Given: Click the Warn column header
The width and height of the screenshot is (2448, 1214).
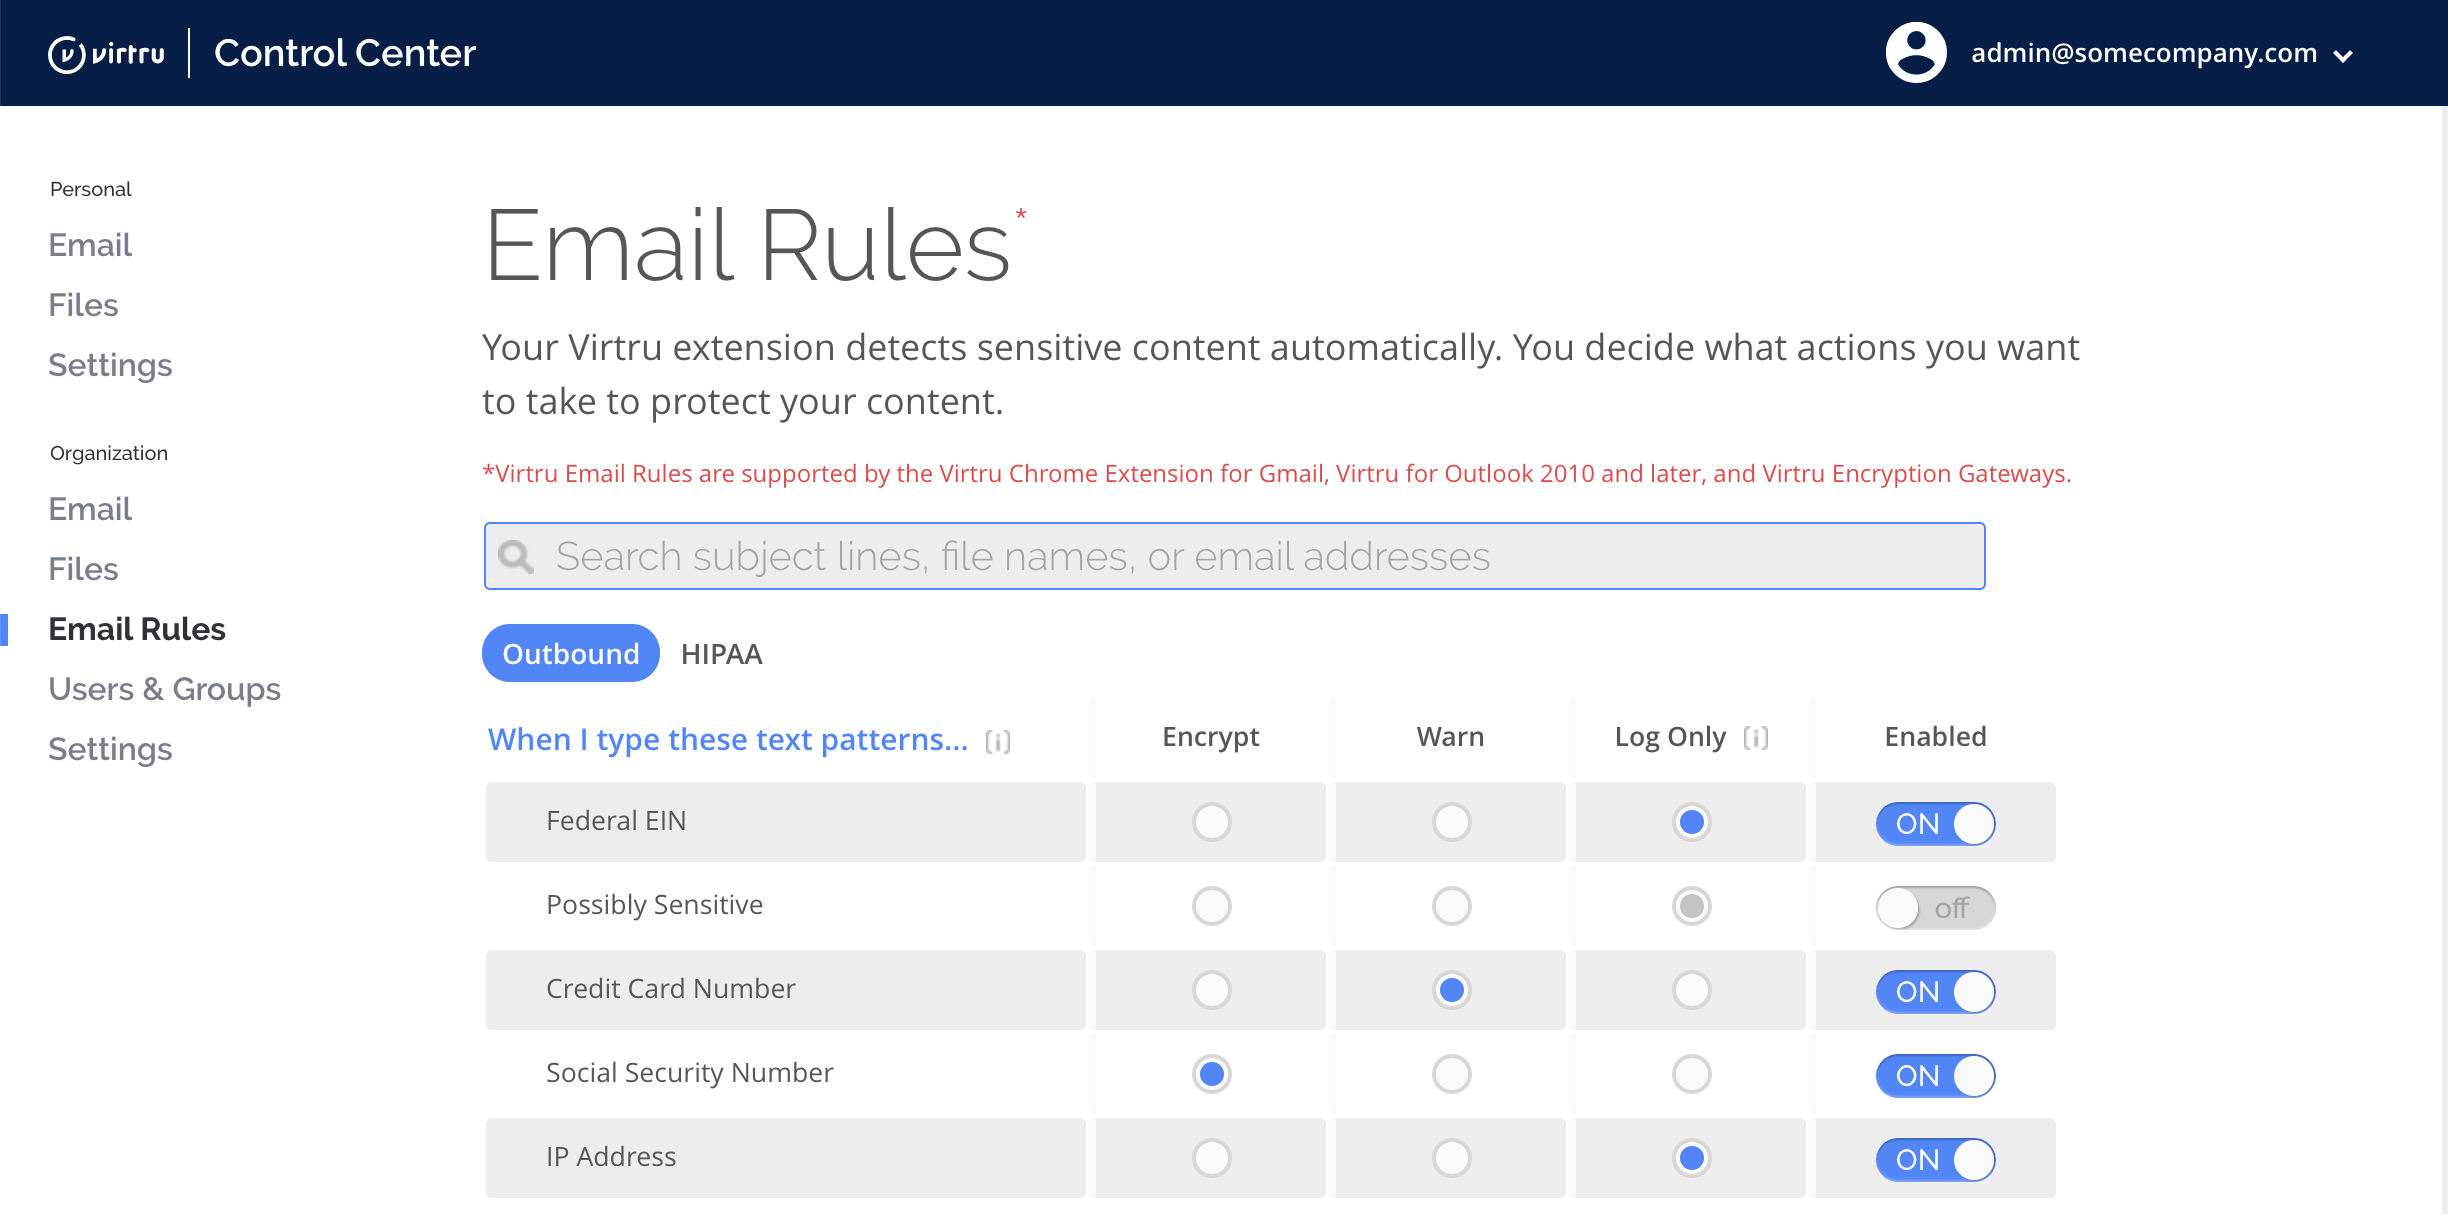Looking at the screenshot, I should pos(1450,737).
